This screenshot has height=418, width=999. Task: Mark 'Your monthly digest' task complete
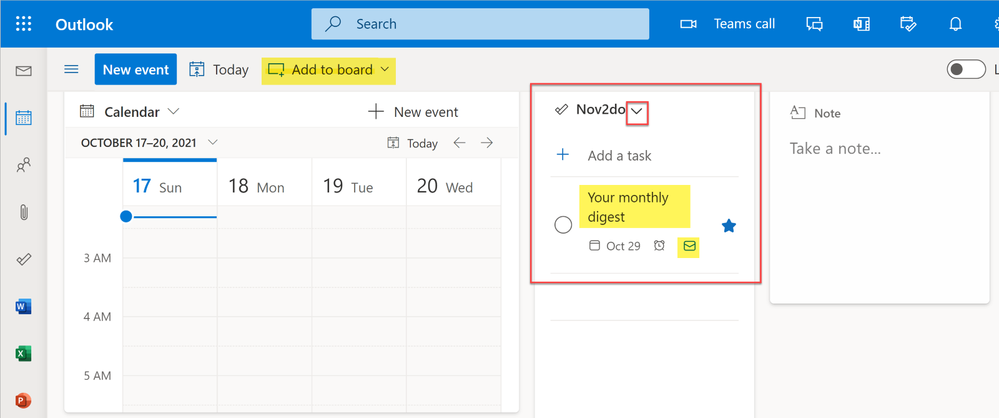tap(563, 225)
